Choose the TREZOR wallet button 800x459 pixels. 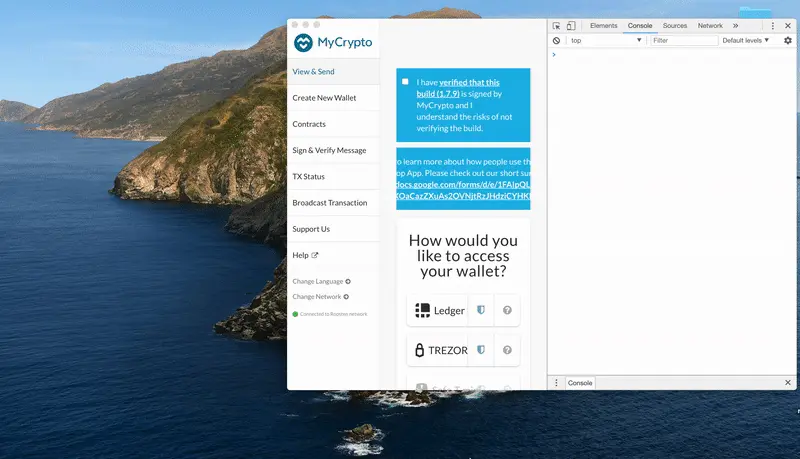[437, 350]
